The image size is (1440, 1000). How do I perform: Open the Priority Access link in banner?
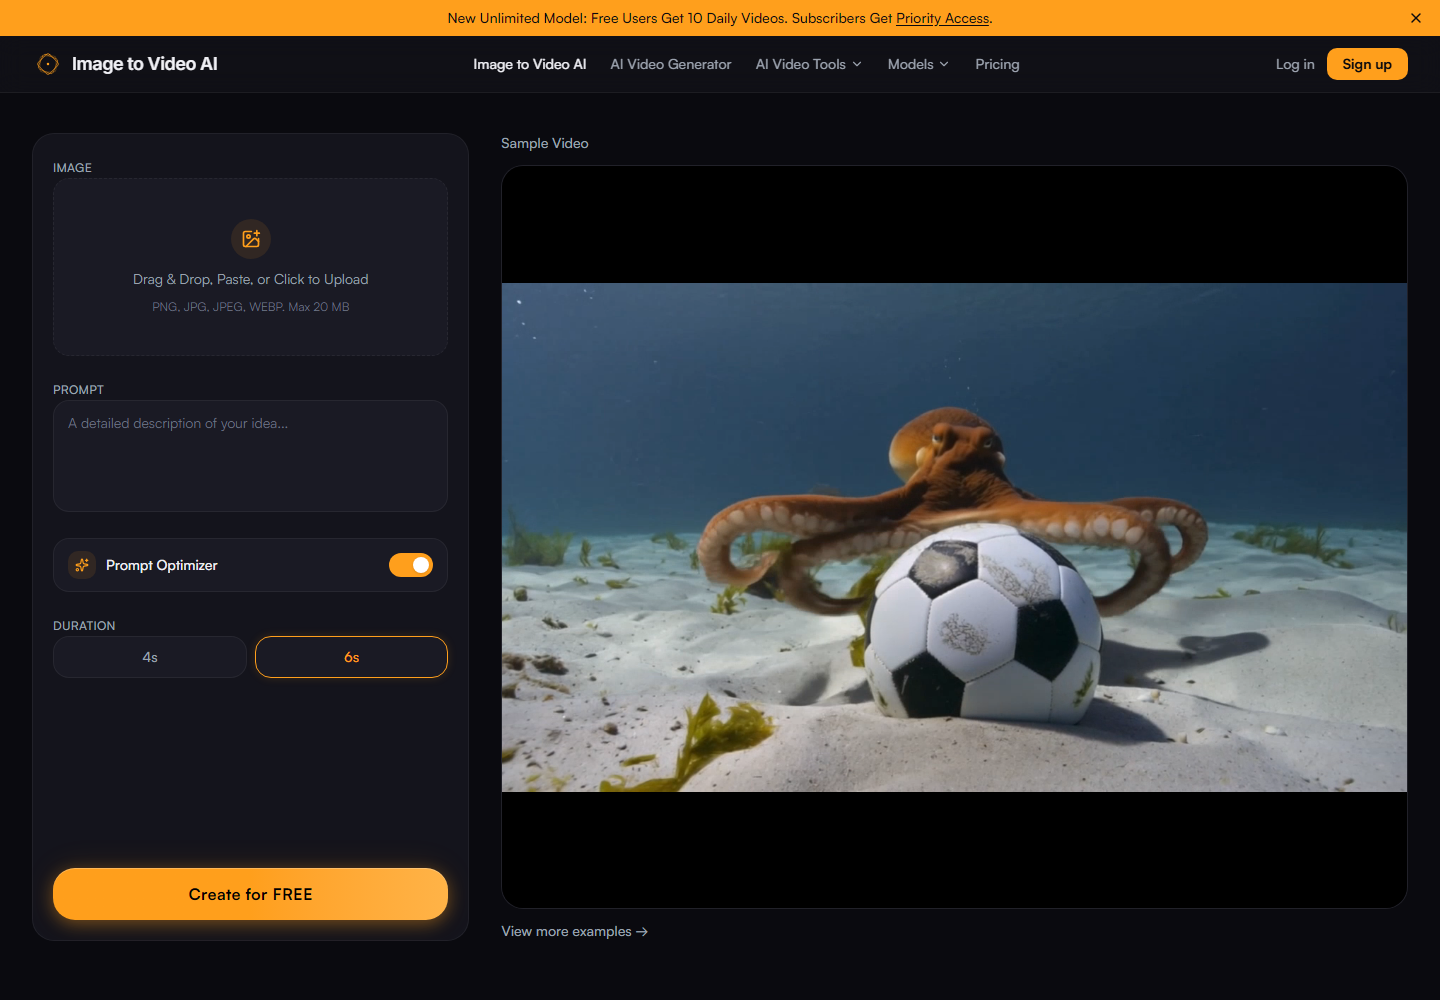click(x=943, y=18)
